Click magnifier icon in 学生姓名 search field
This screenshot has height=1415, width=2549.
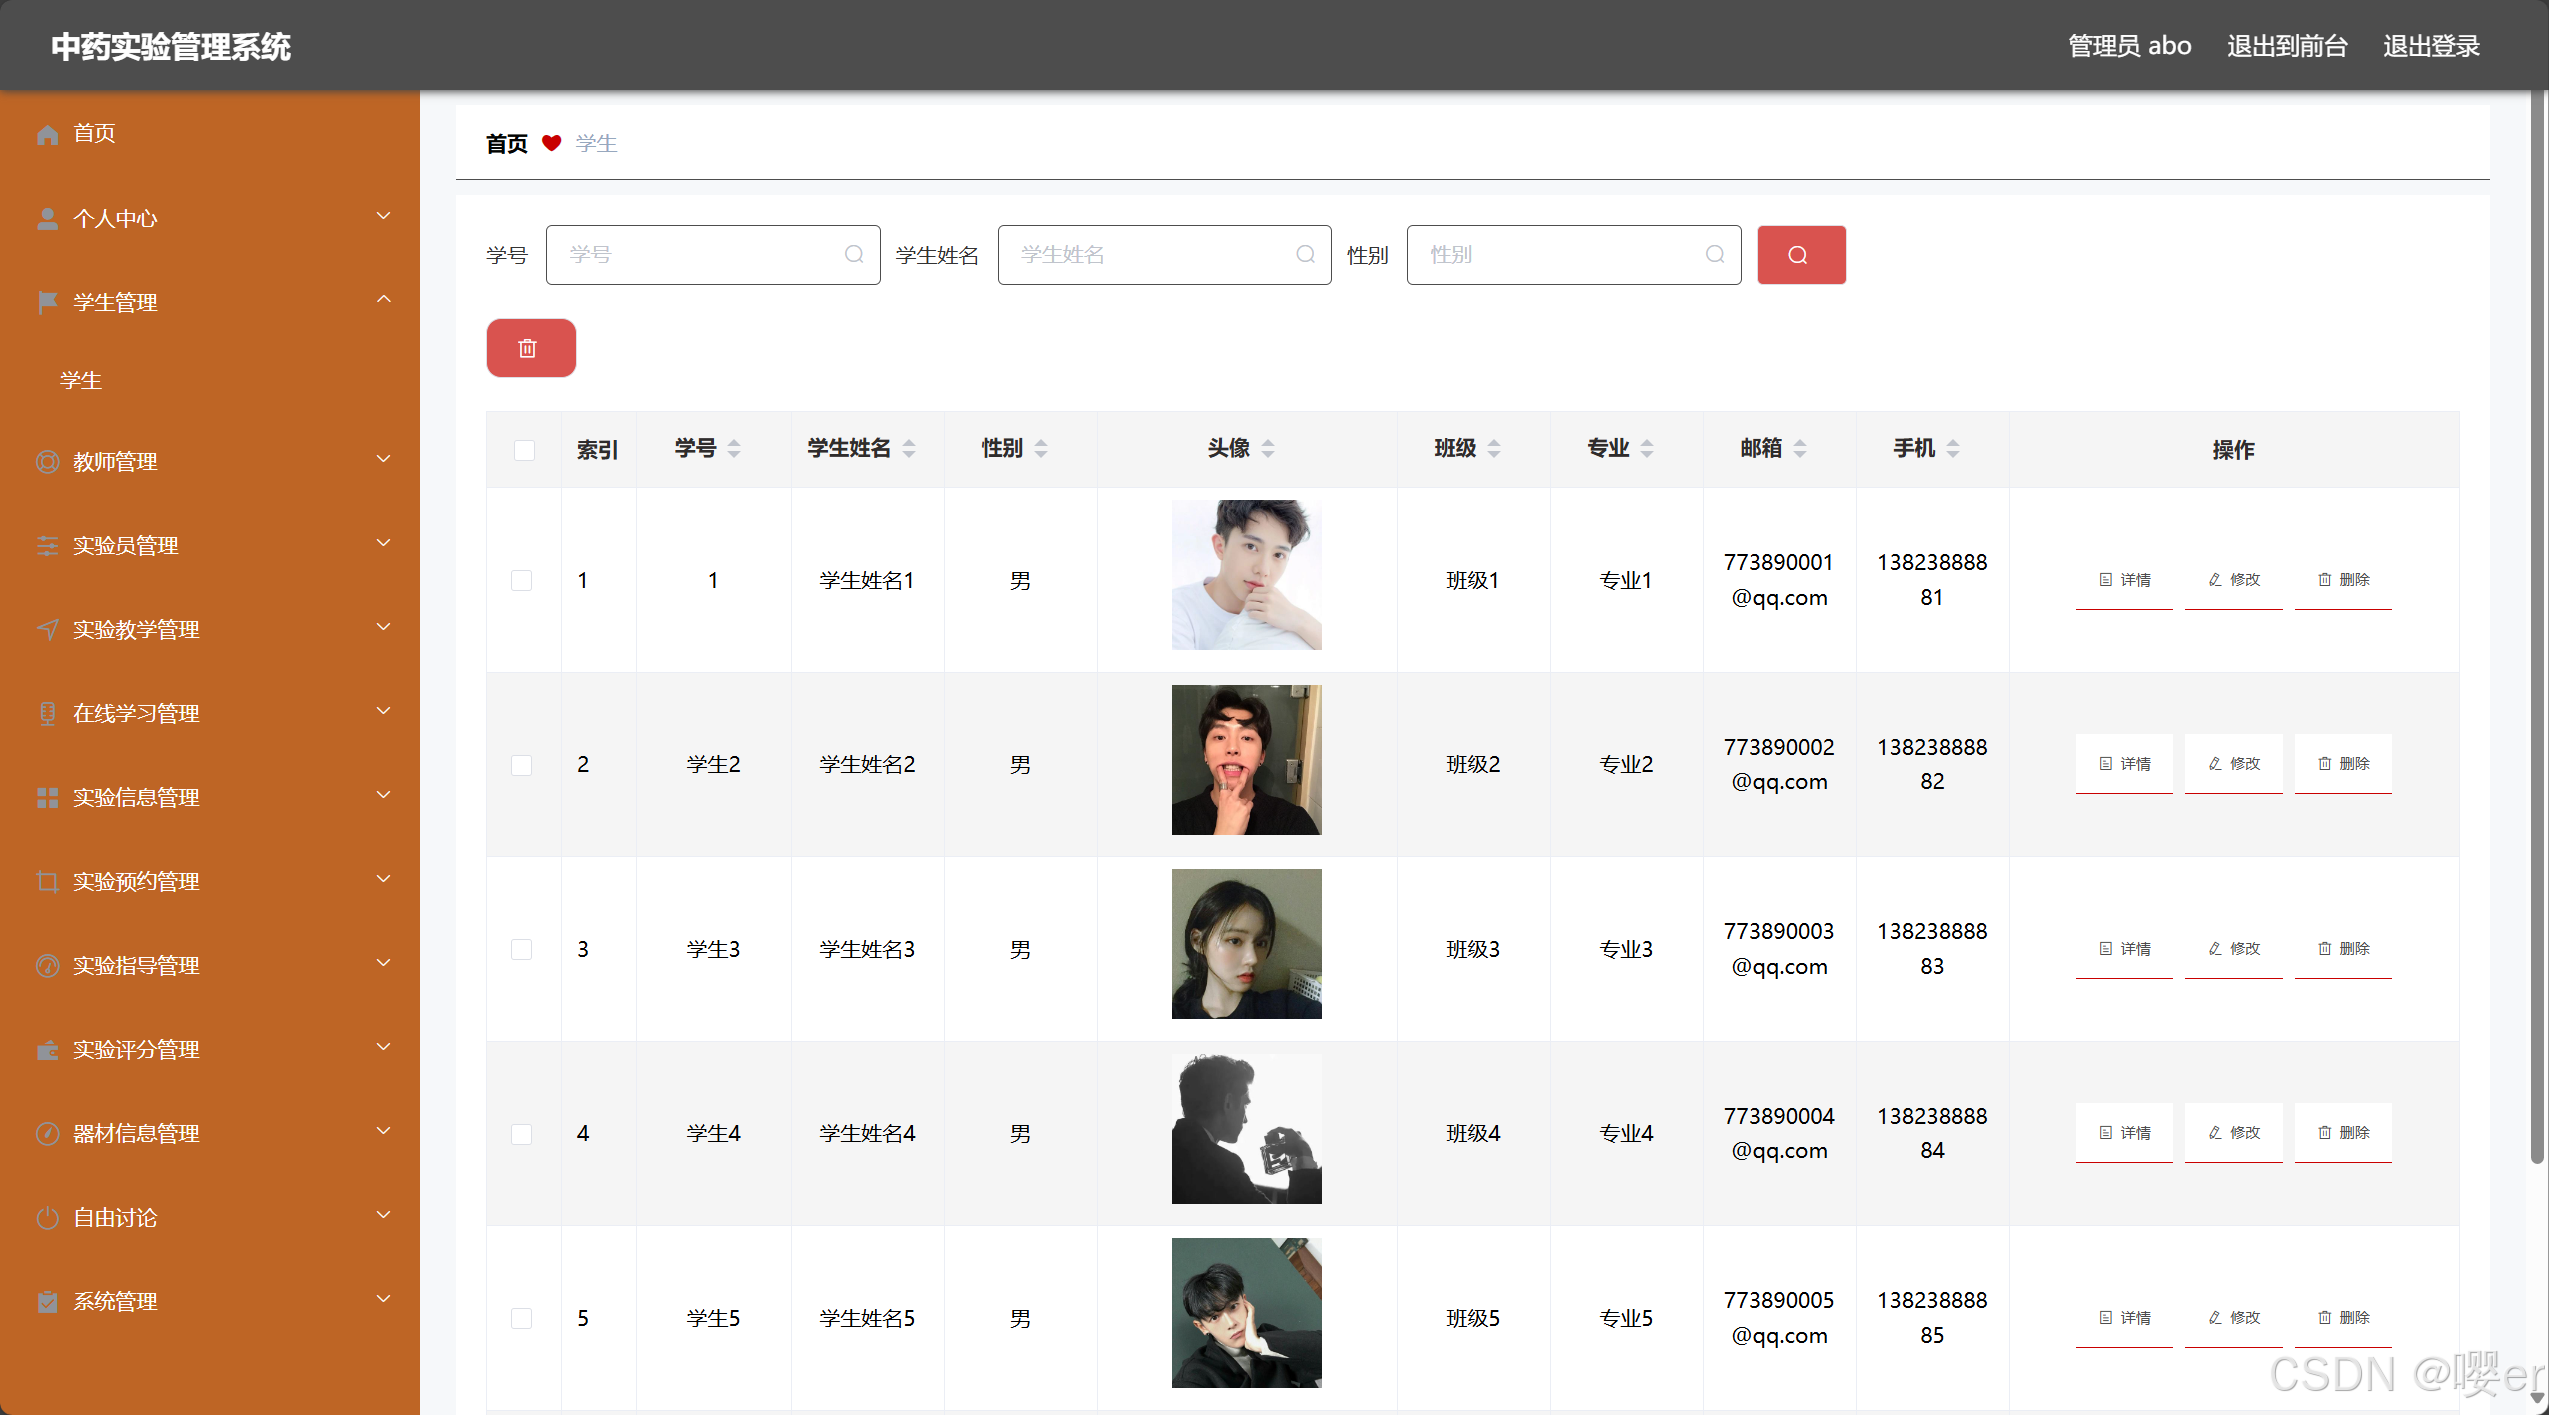click(1305, 255)
